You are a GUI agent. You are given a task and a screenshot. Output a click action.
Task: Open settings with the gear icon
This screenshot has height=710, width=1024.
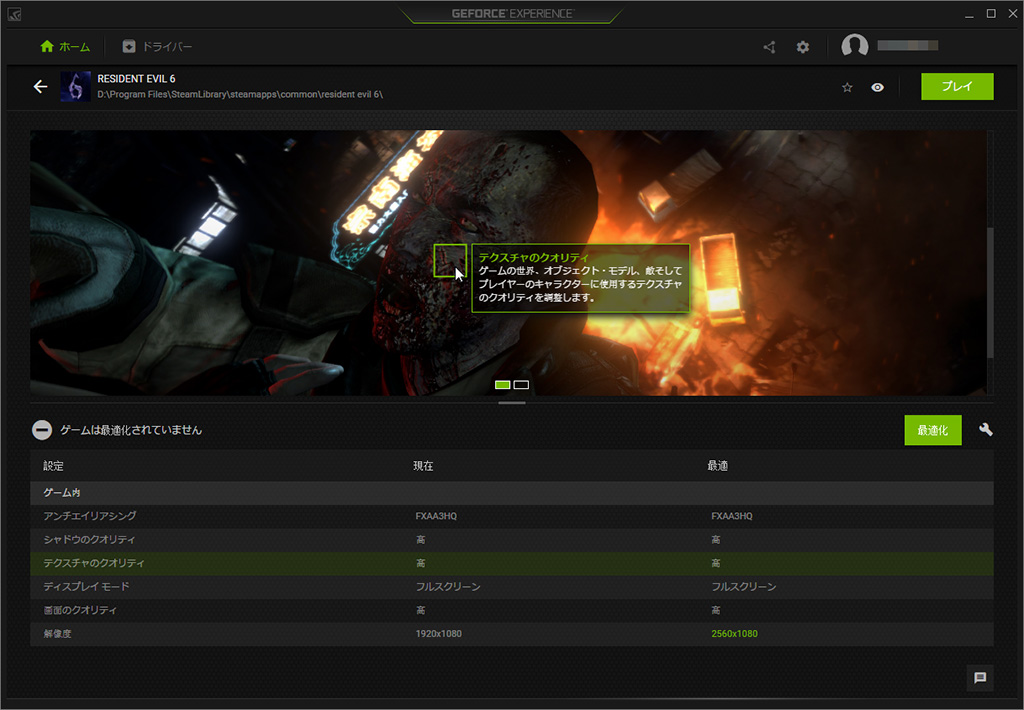[x=803, y=47]
